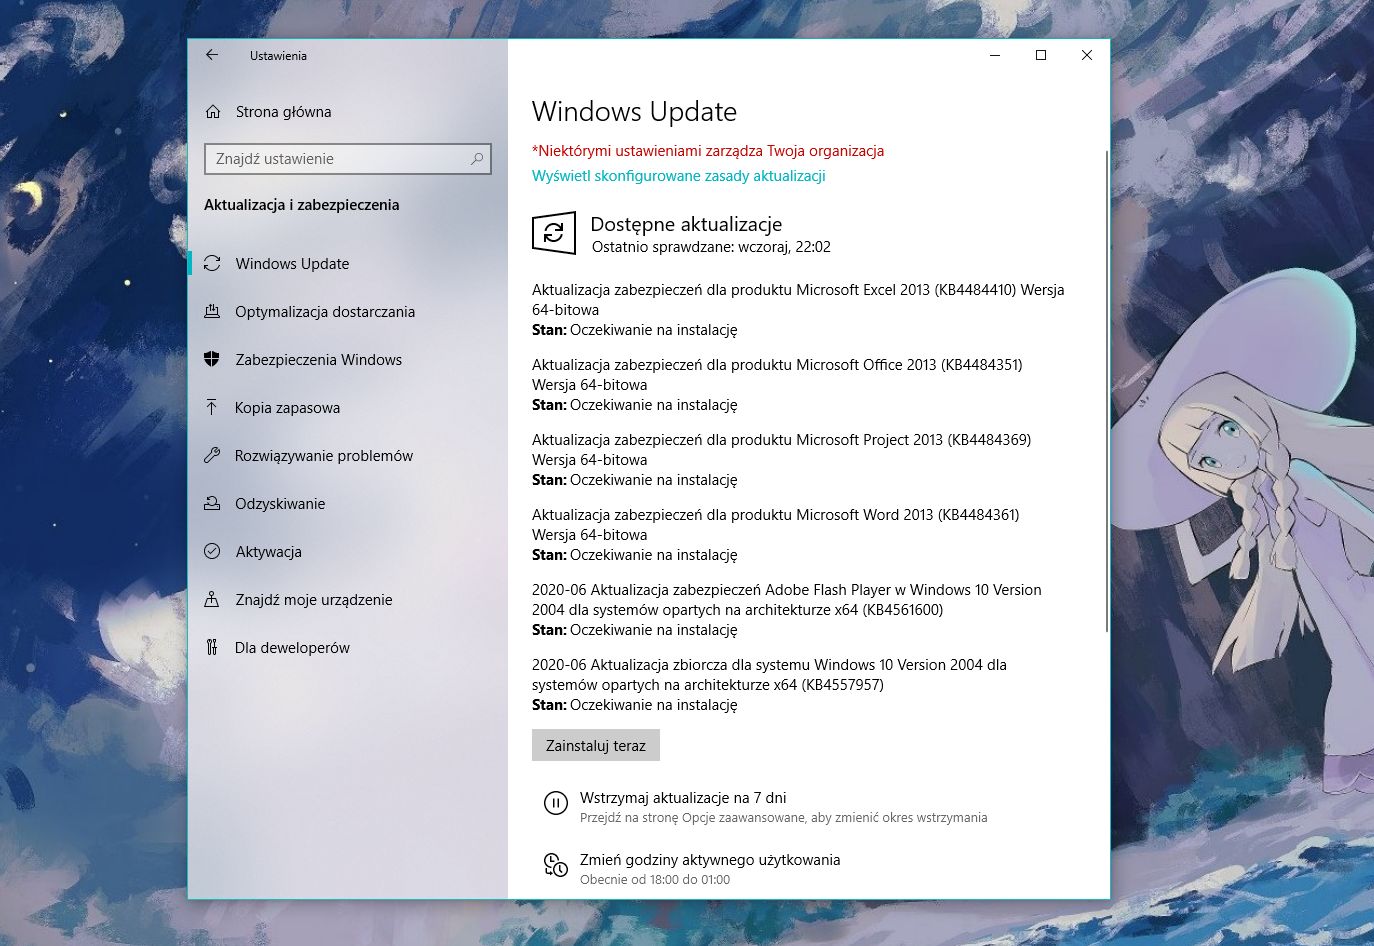Click the Dla deweloperów icon
Viewport: 1374px width, 946px height.
(212, 648)
